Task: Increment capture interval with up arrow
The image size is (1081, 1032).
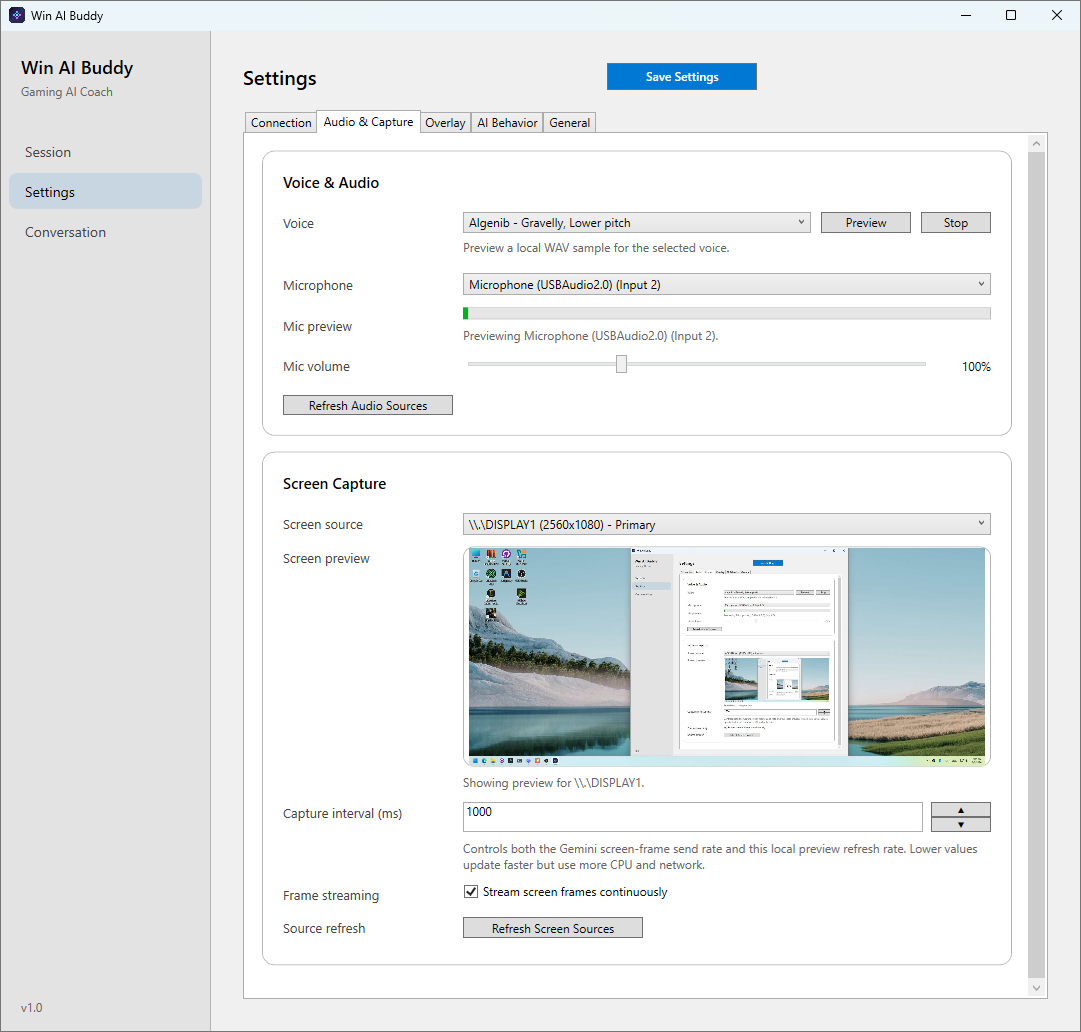Action: click(x=960, y=809)
